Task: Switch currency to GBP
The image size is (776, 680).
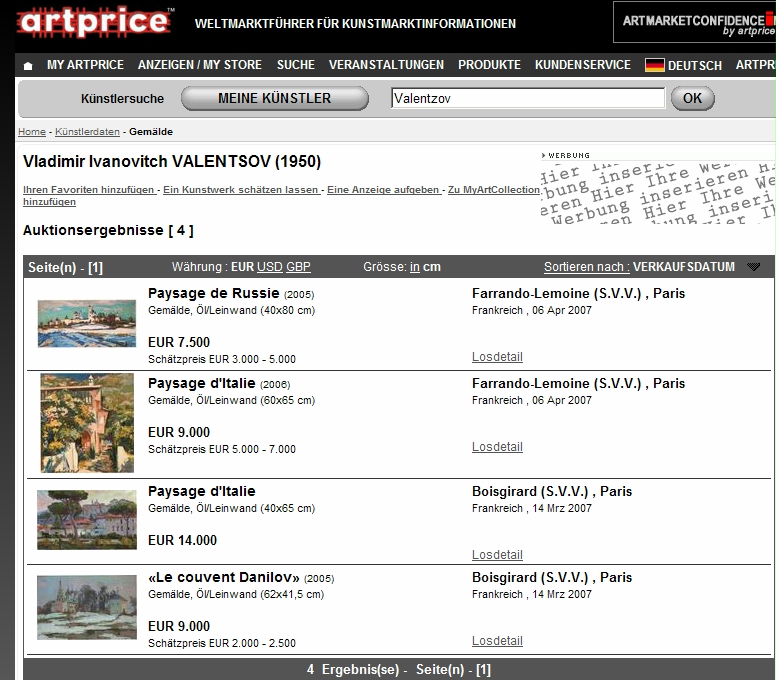Action: [298, 267]
